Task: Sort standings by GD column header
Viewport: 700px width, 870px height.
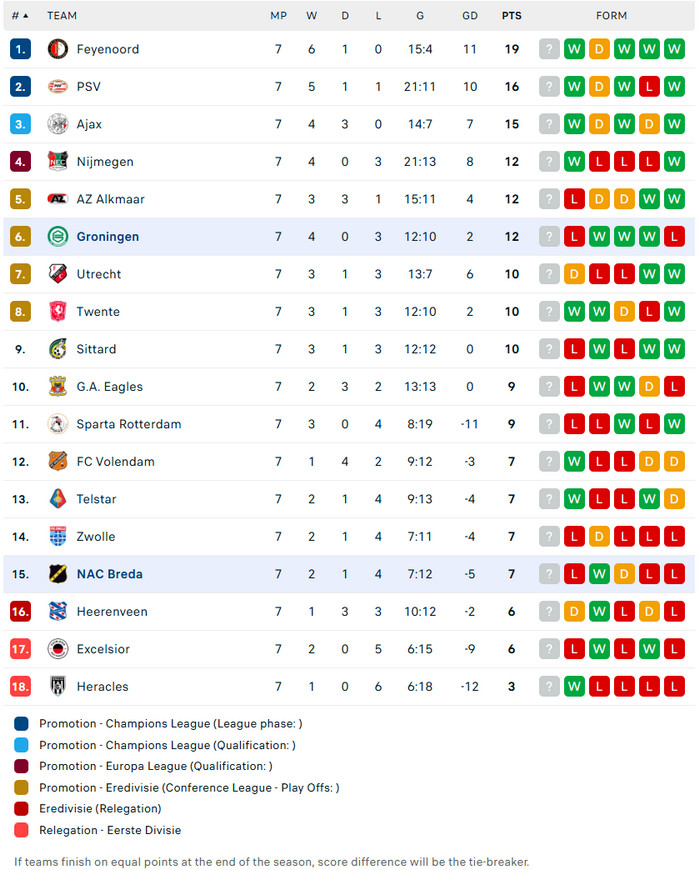Action: point(470,16)
